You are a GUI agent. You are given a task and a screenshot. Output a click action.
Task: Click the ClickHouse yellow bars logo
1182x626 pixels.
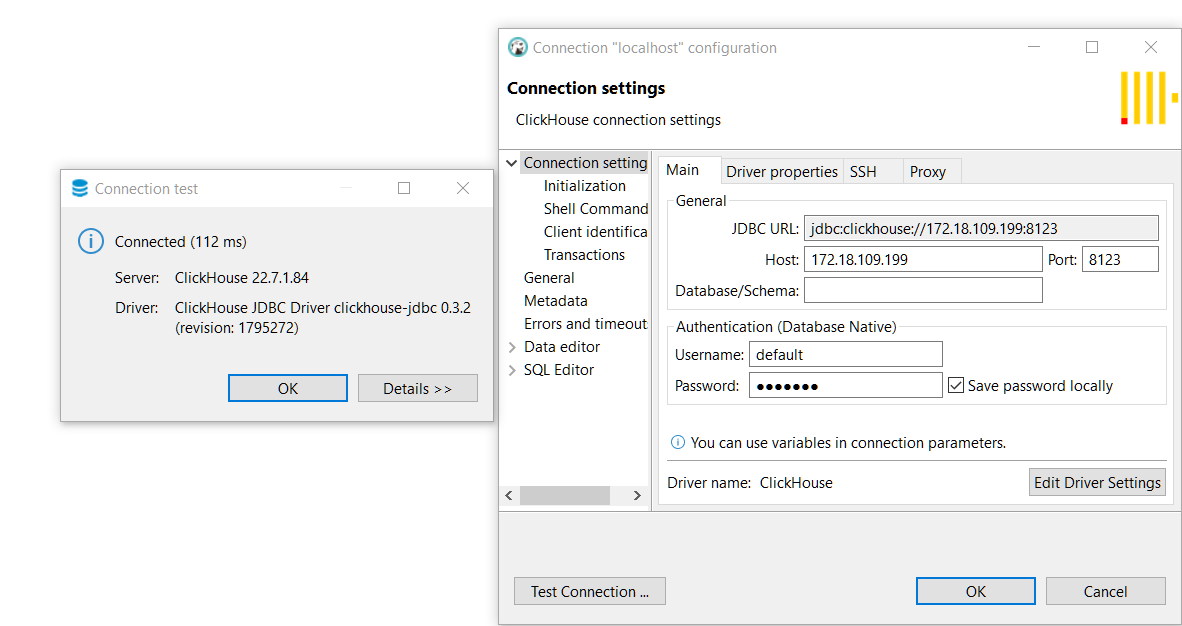pyautogui.click(x=1148, y=98)
